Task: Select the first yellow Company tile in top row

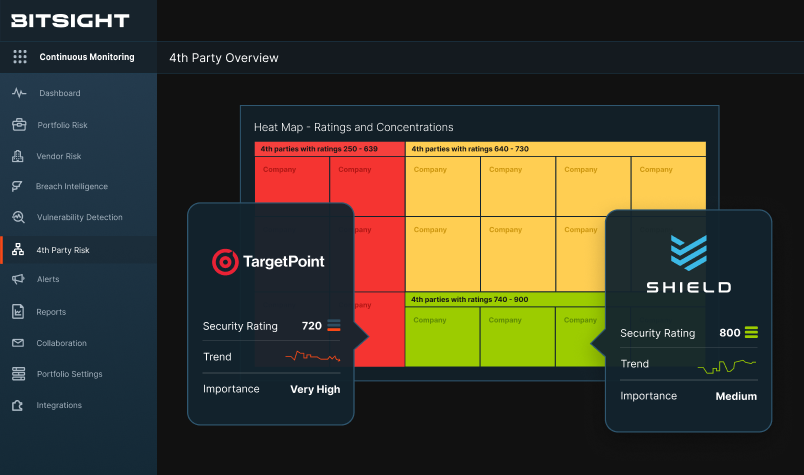Action: click(443, 186)
